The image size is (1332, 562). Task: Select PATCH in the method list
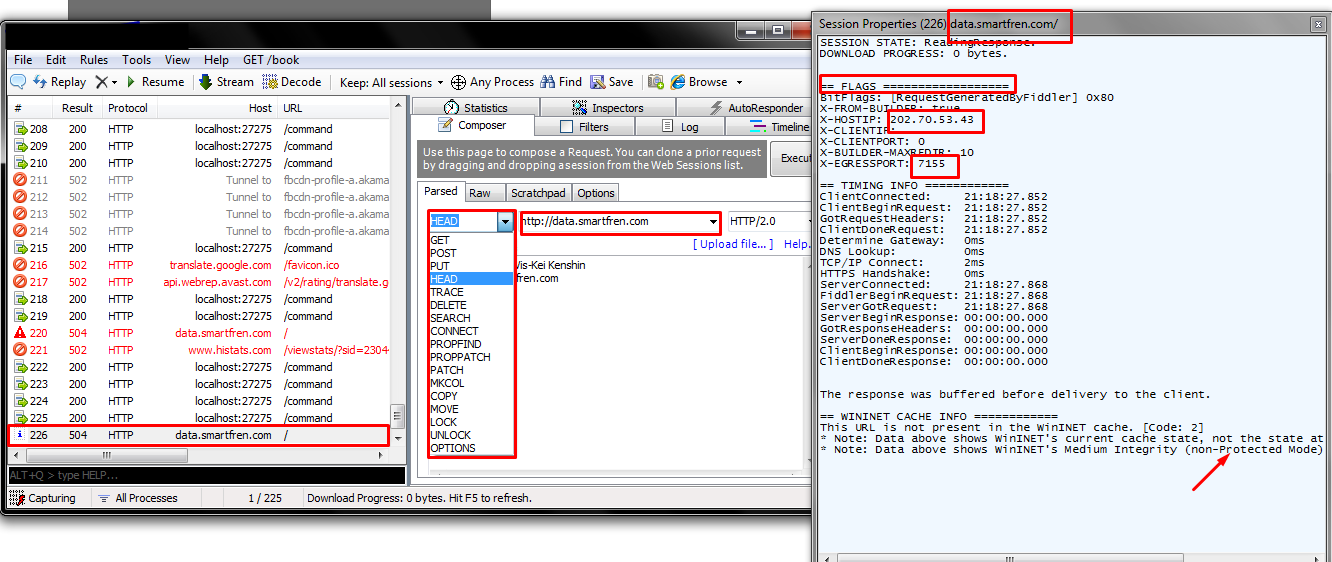tap(471, 370)
